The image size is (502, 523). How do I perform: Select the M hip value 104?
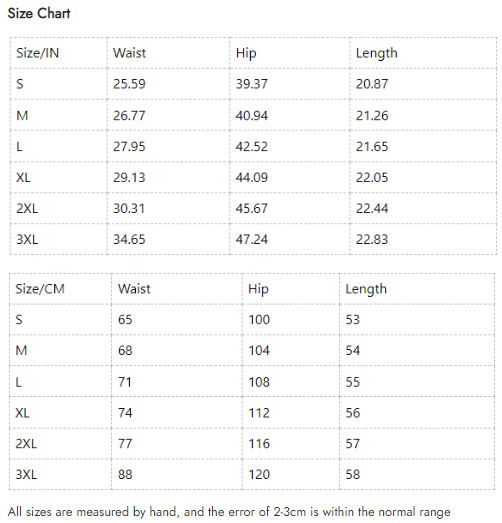click(x=259, y=351)
